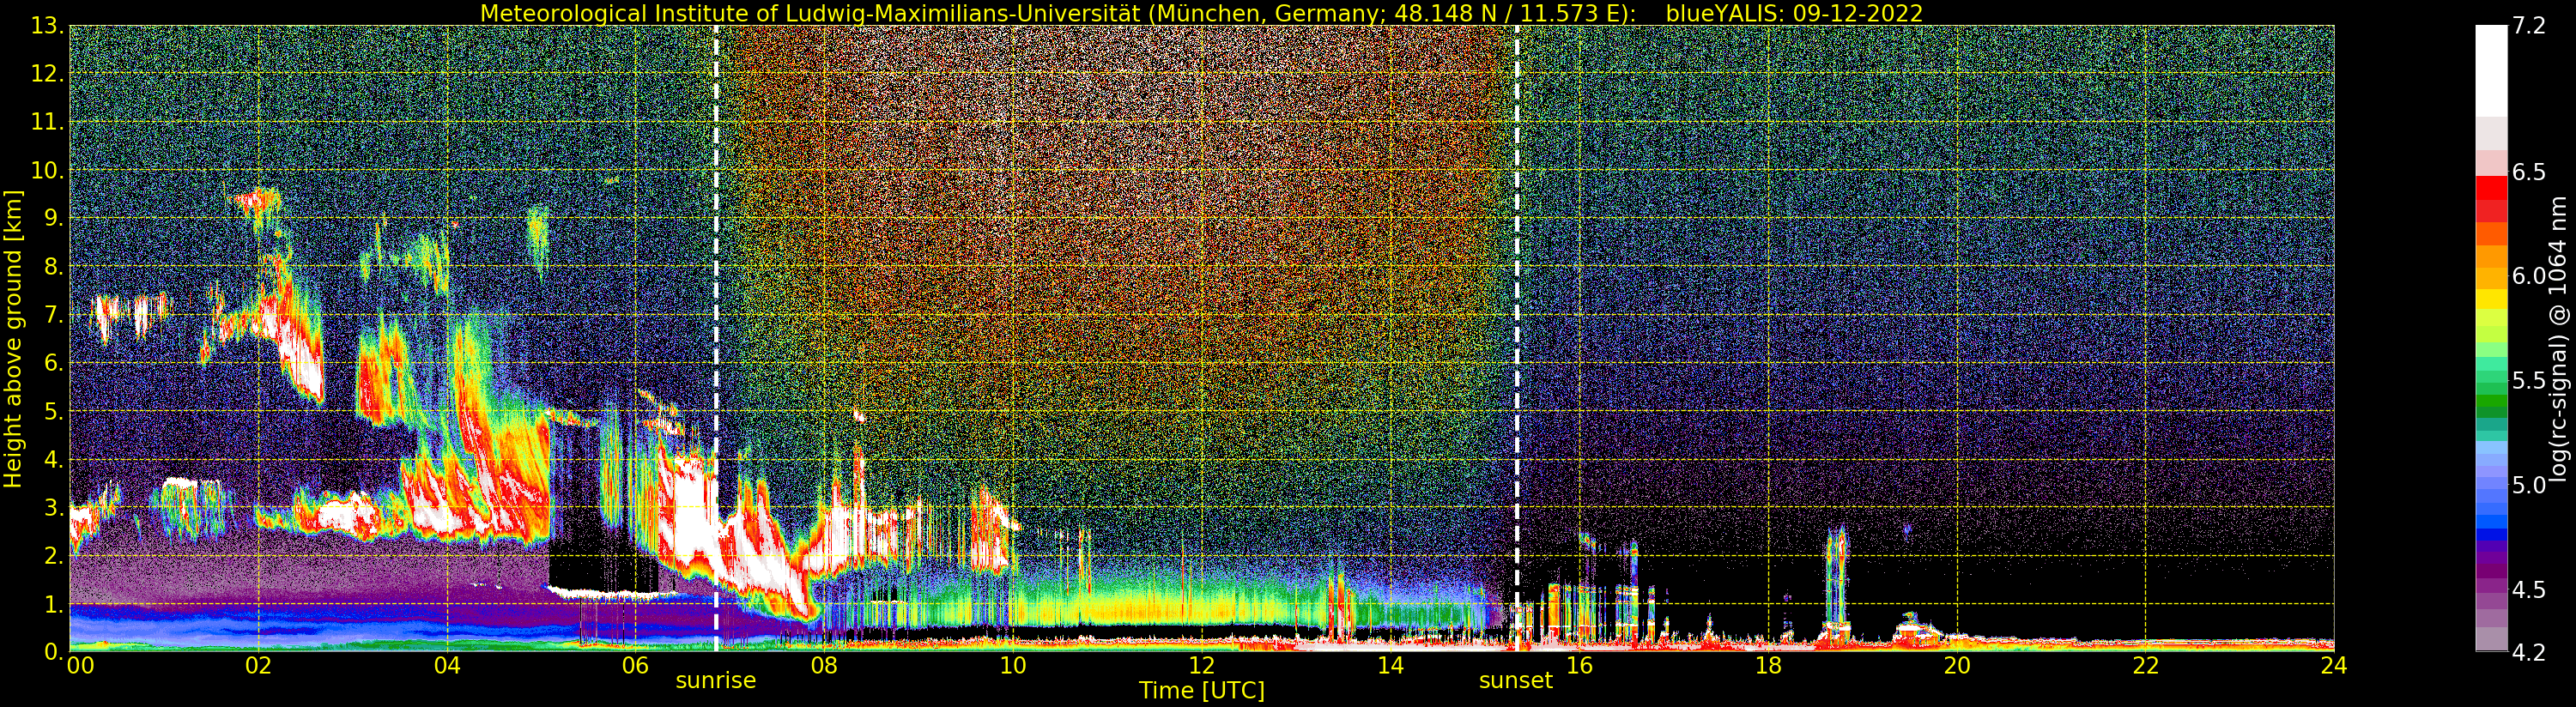Pick the bright red band of the colorbar
2576x707 pixels.
tap(2491, 188)
